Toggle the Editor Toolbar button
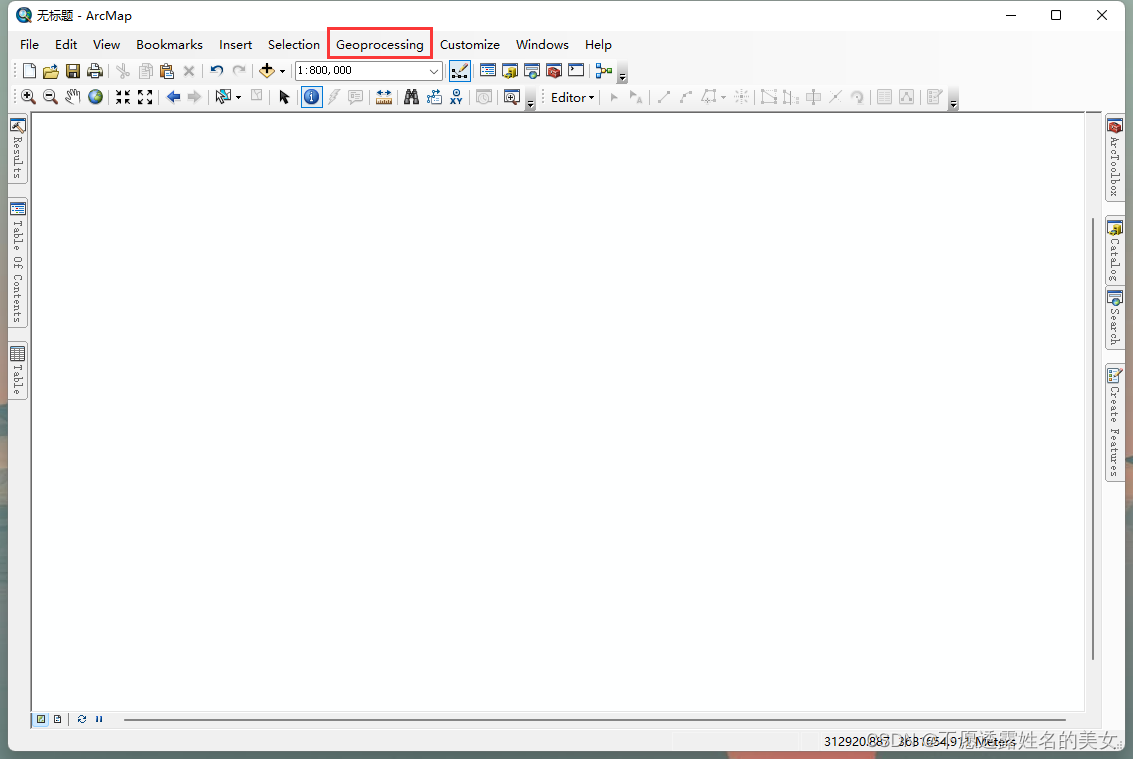This screenshot has width=1133, height=759. pyautogui.click(x=460, y=71)
